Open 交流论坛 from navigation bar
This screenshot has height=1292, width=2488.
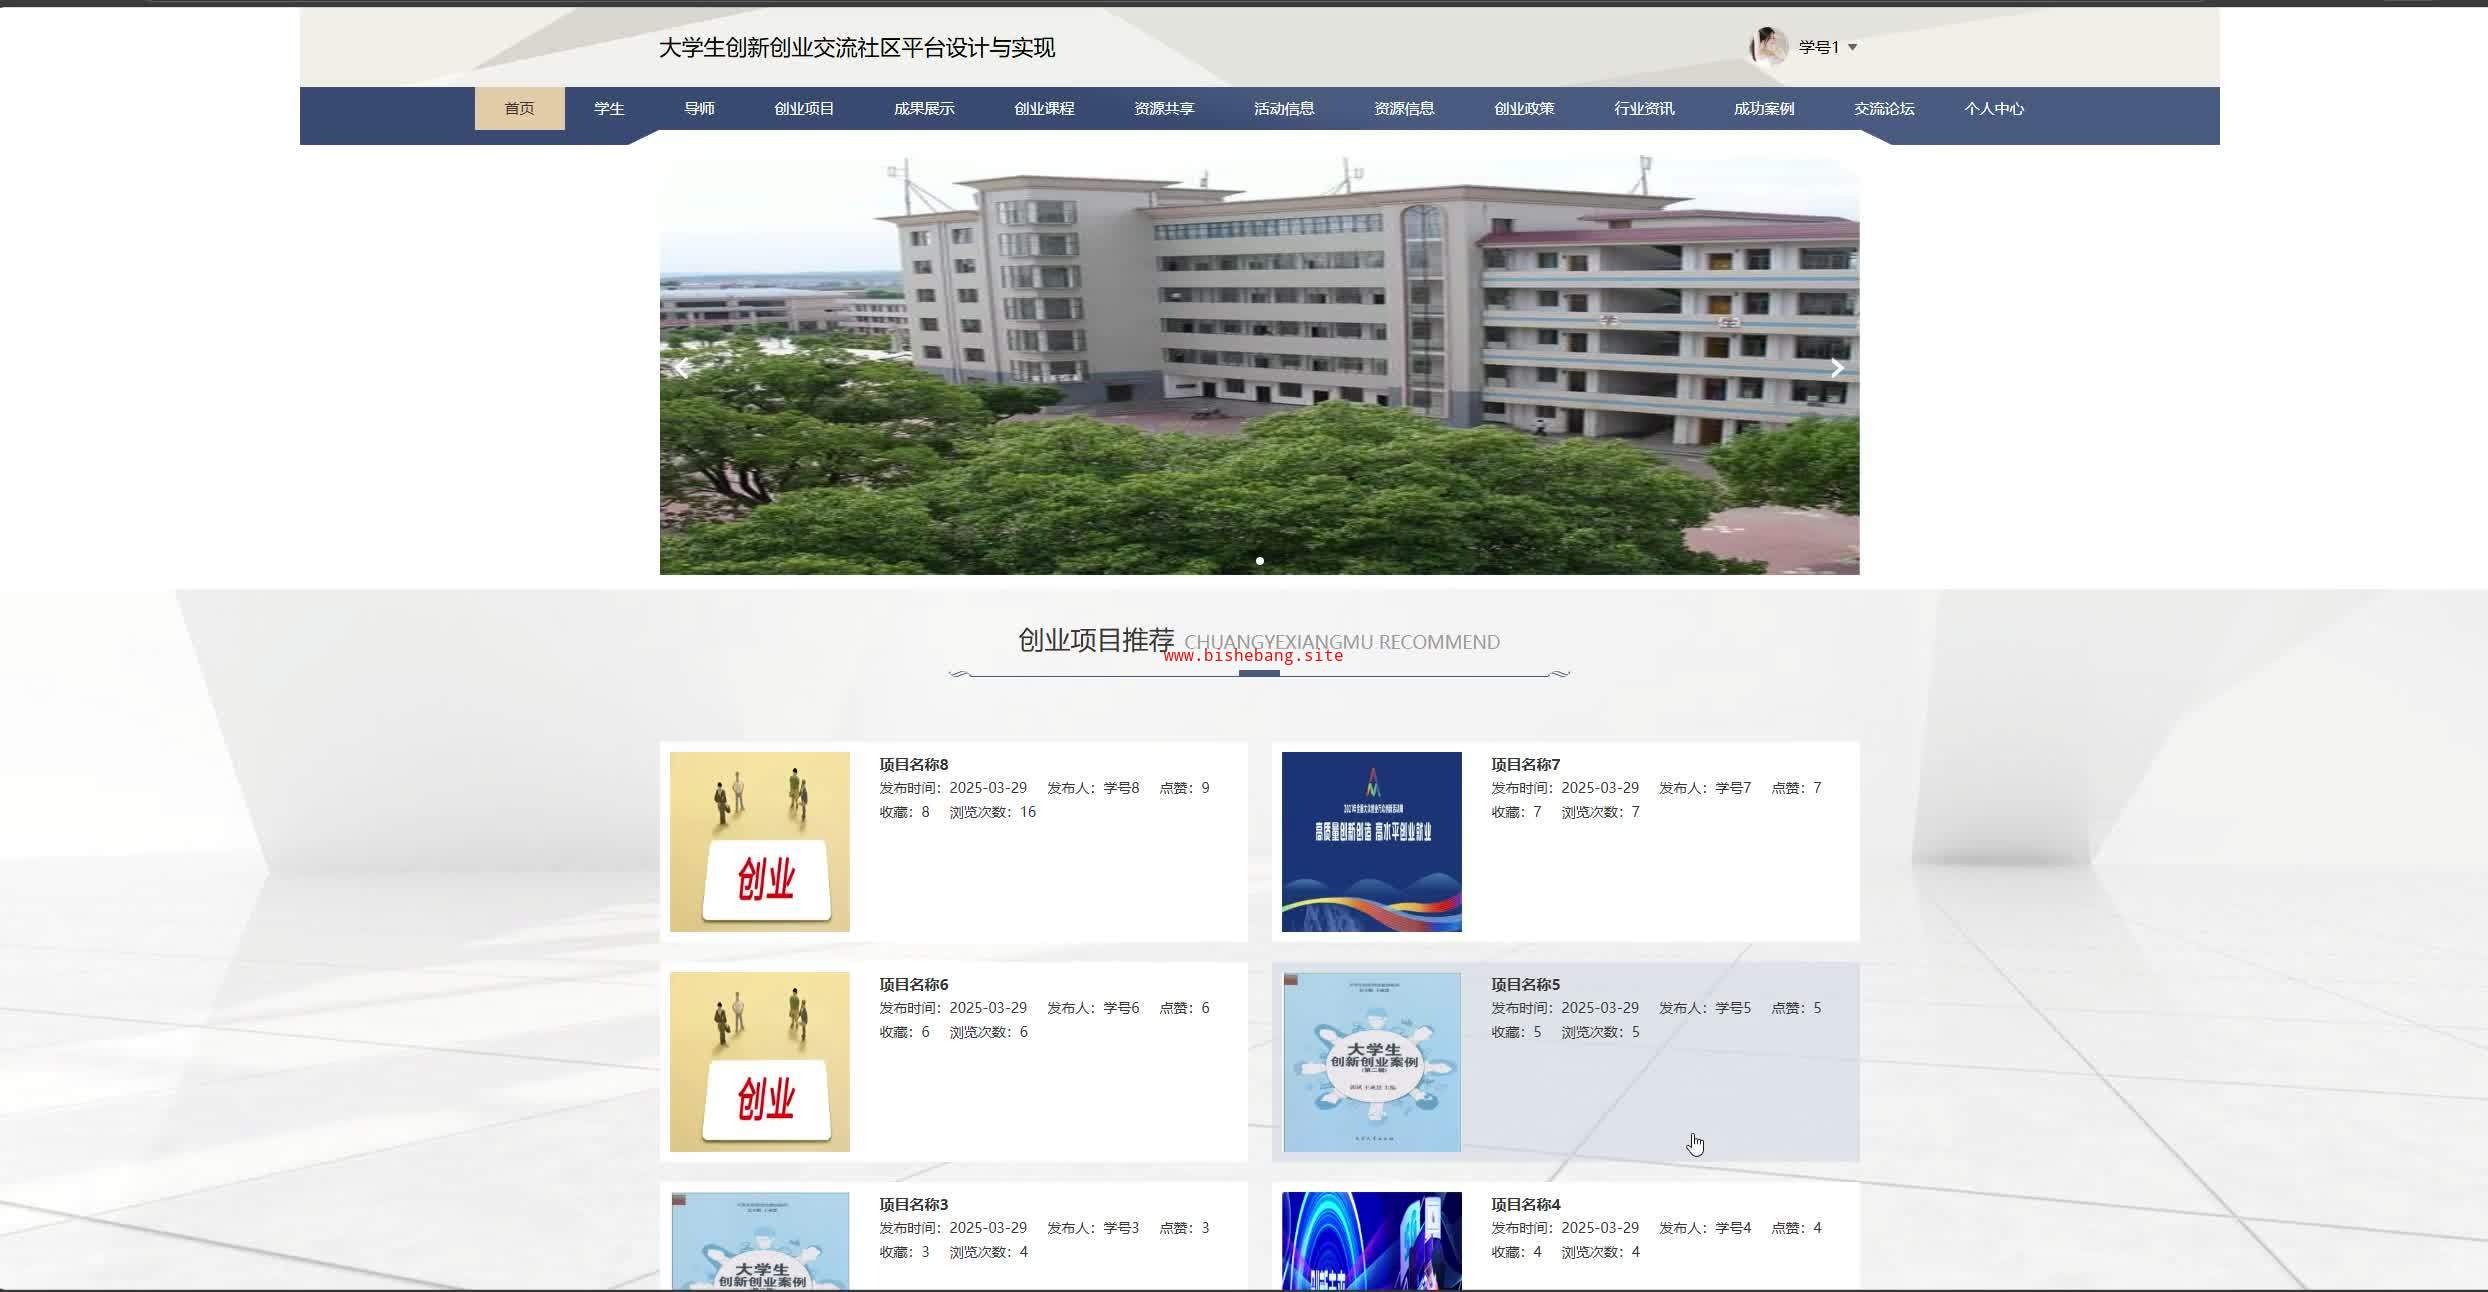tap(1883, 108)
